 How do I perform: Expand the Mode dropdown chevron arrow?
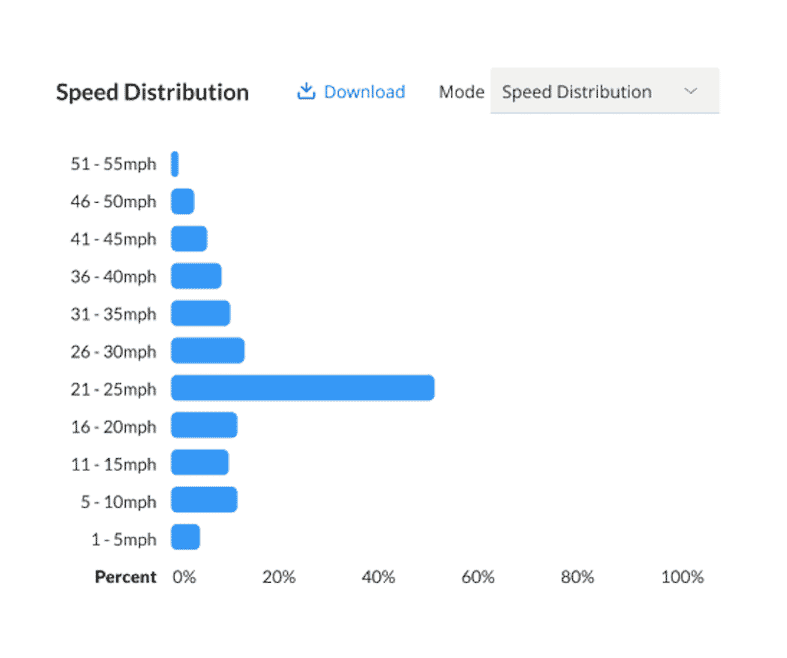click(691, 91)
